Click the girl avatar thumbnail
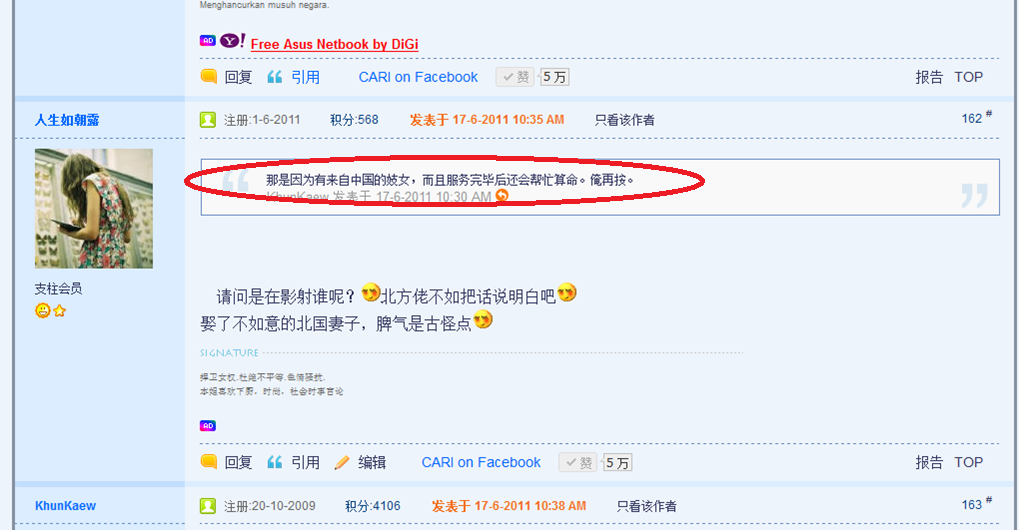 coord(94,208)
